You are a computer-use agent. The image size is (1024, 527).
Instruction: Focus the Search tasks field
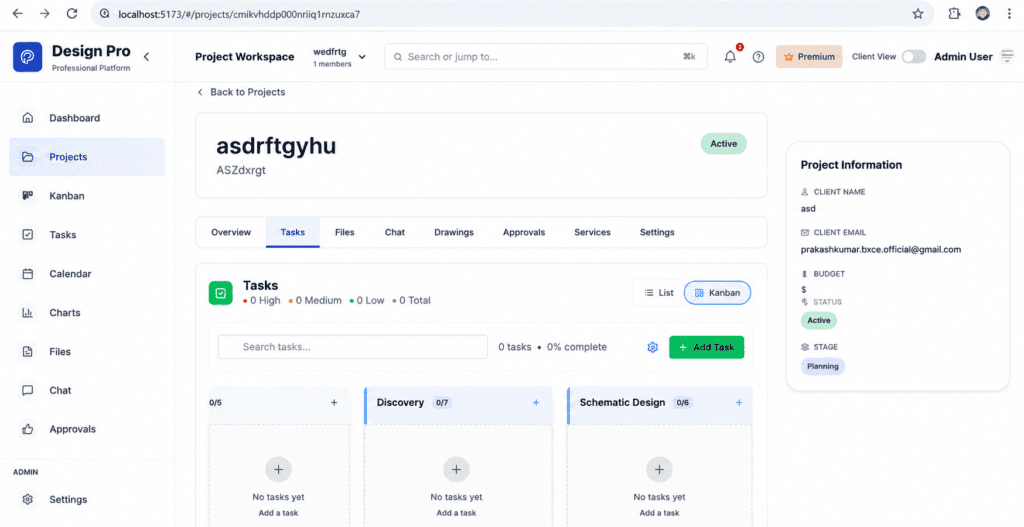click(x=353, y=347)
